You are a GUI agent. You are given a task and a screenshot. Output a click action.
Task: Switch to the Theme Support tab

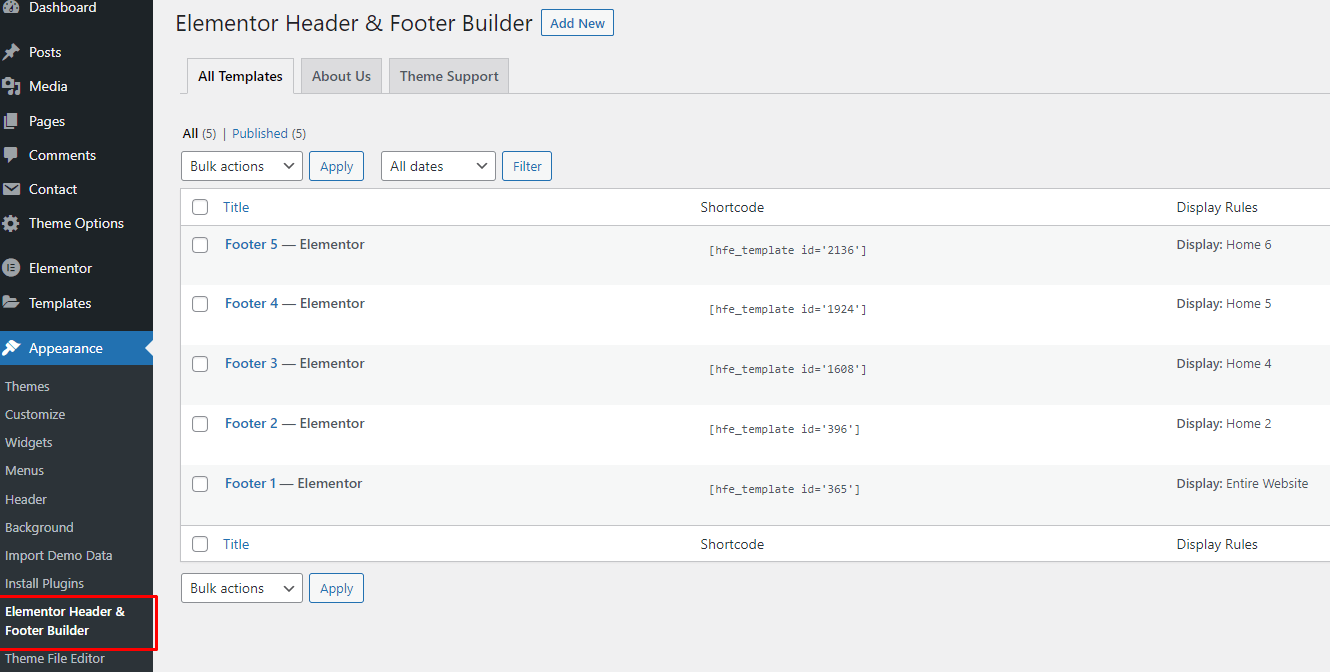tap(449, 76)
